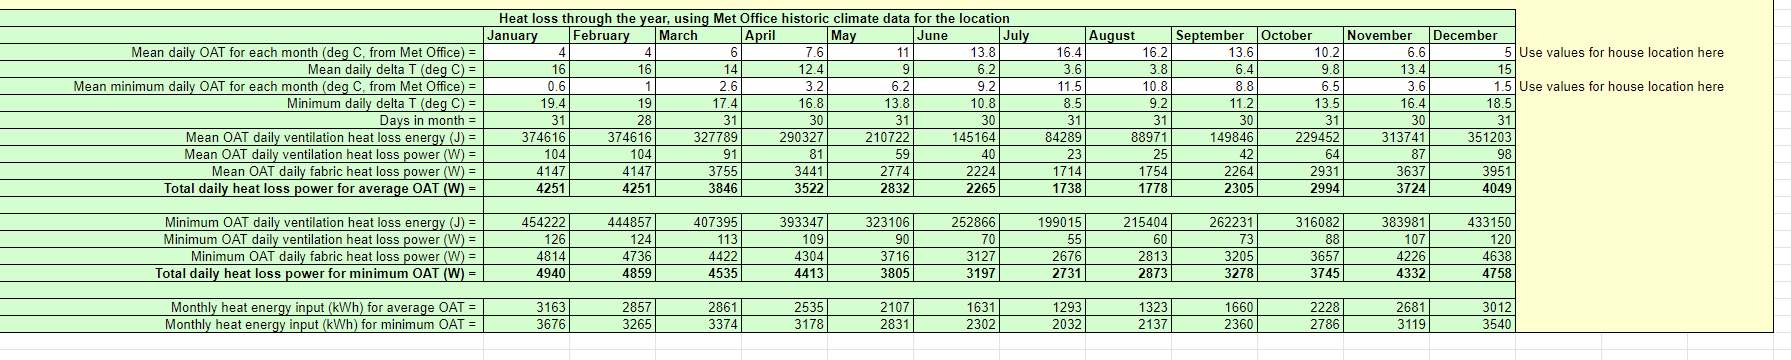
Task: Click the second 'Use values for house location here' note
Action: pos(1621,86)
